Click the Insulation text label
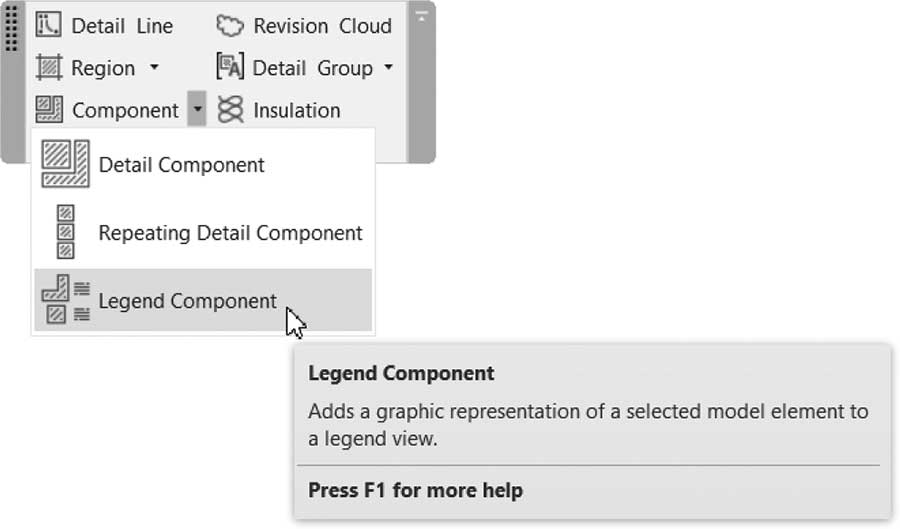The height and width of the screenshot is (529, 900). tap(297, 110)
